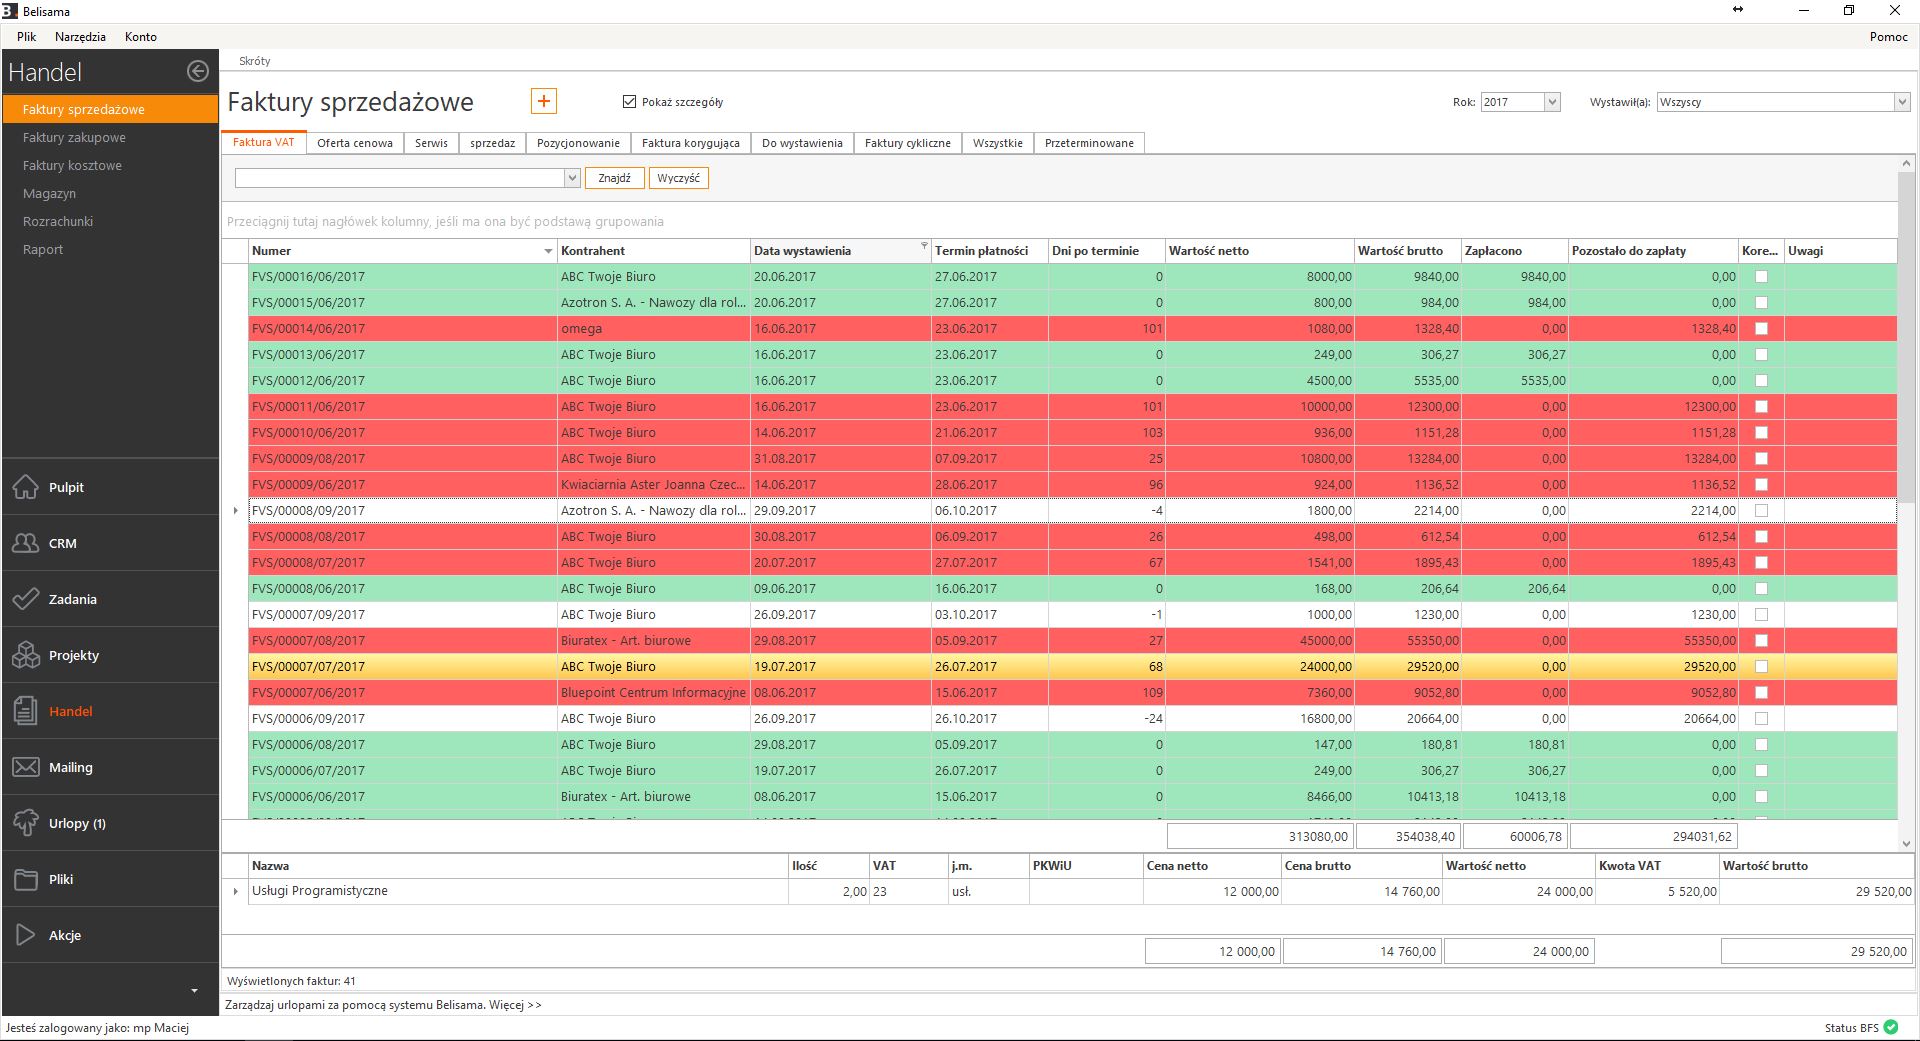Image resolution: width=1920 pixels, height=1041 pixels.
Task: Open the Pliki folder icon
Action: [26, 879]
